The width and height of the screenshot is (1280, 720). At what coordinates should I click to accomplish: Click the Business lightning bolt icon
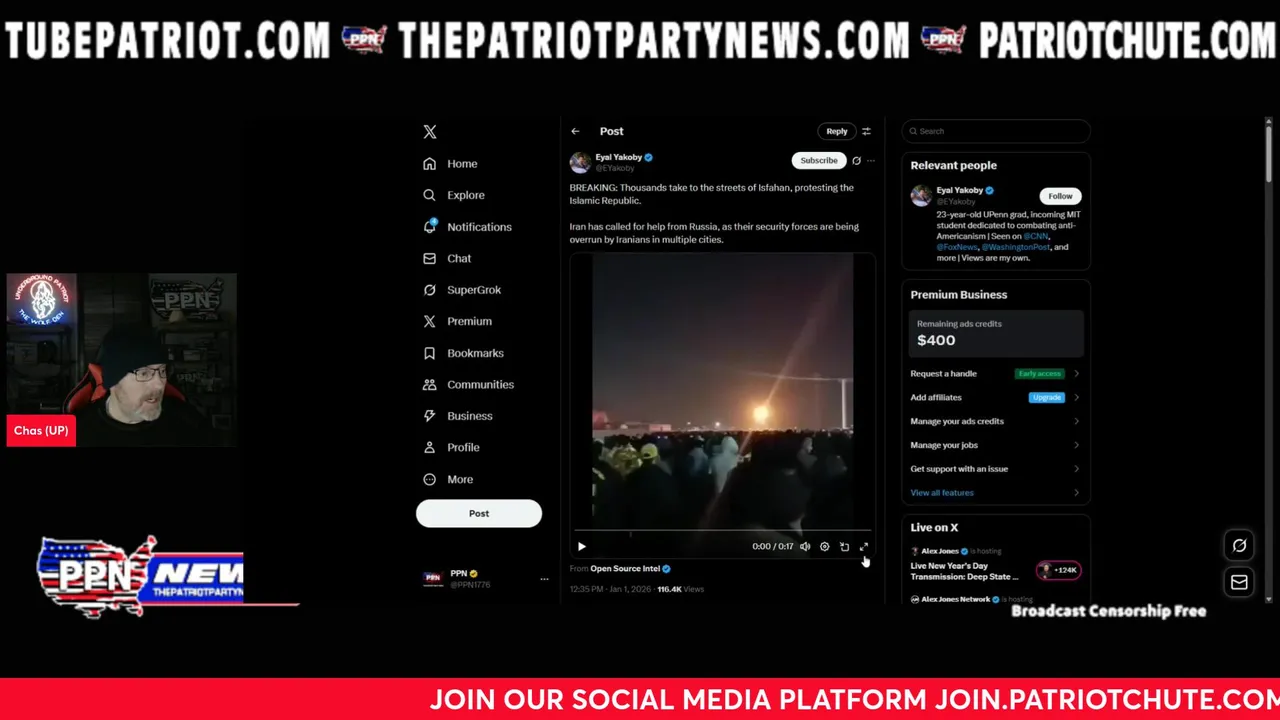click(x=429, y=416)
